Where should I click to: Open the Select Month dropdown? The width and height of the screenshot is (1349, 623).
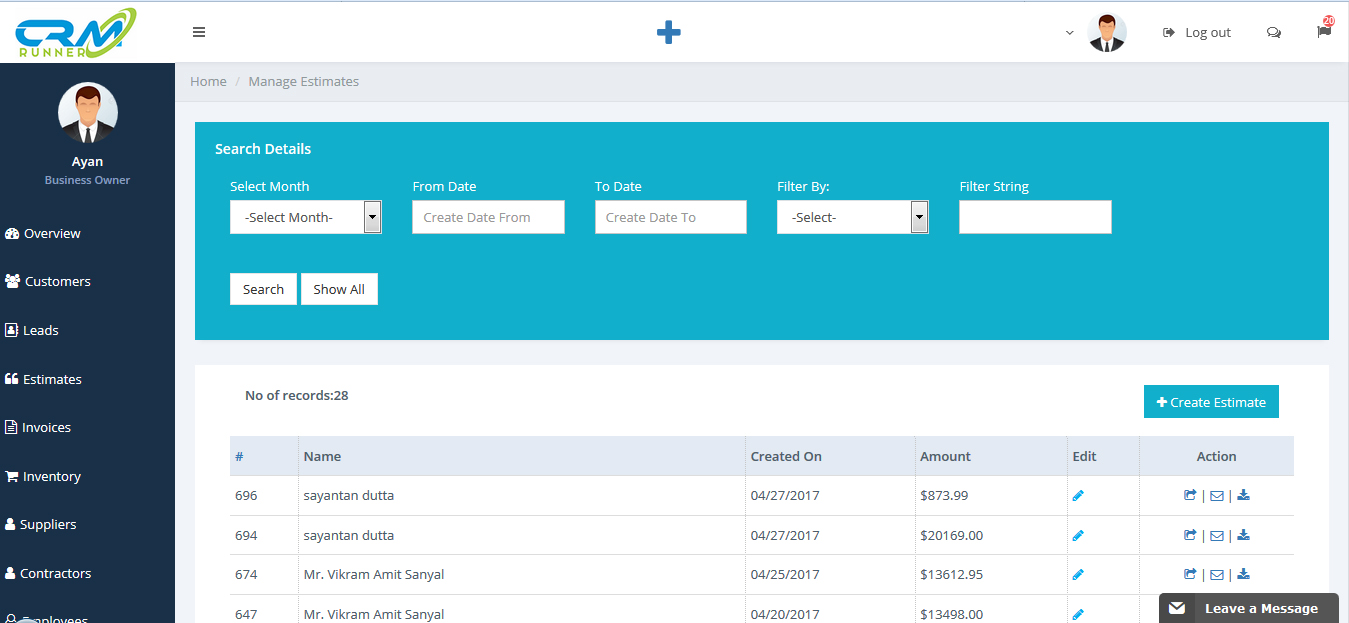pos(305,217)
